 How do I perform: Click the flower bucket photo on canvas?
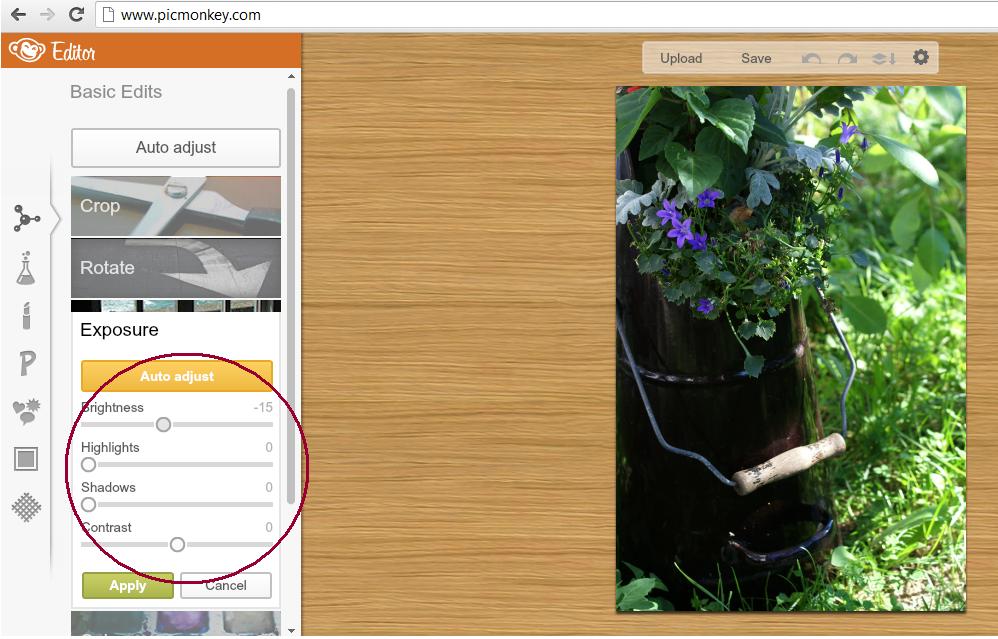[791, 349]
